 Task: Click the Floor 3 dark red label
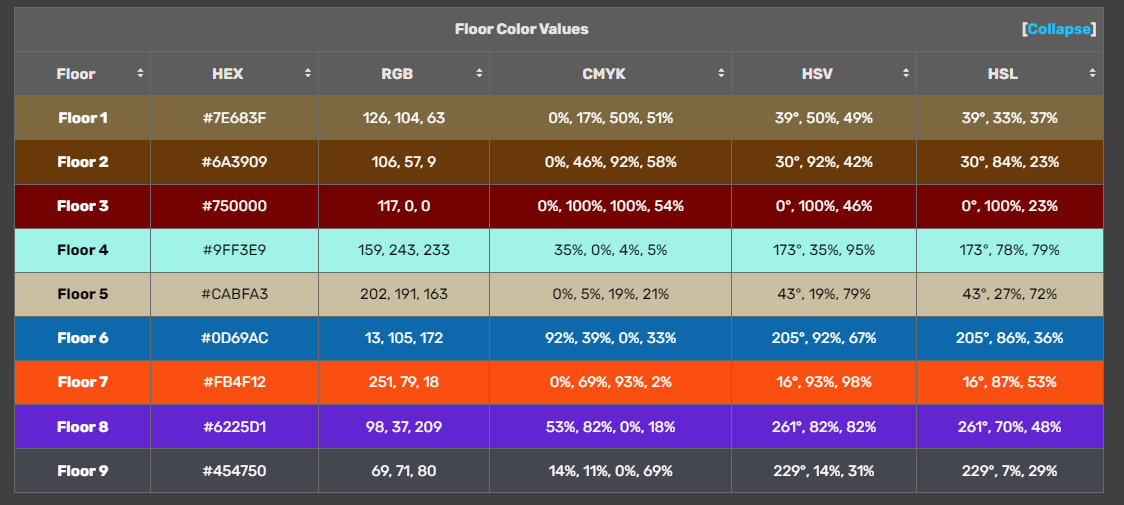[83, 206]
